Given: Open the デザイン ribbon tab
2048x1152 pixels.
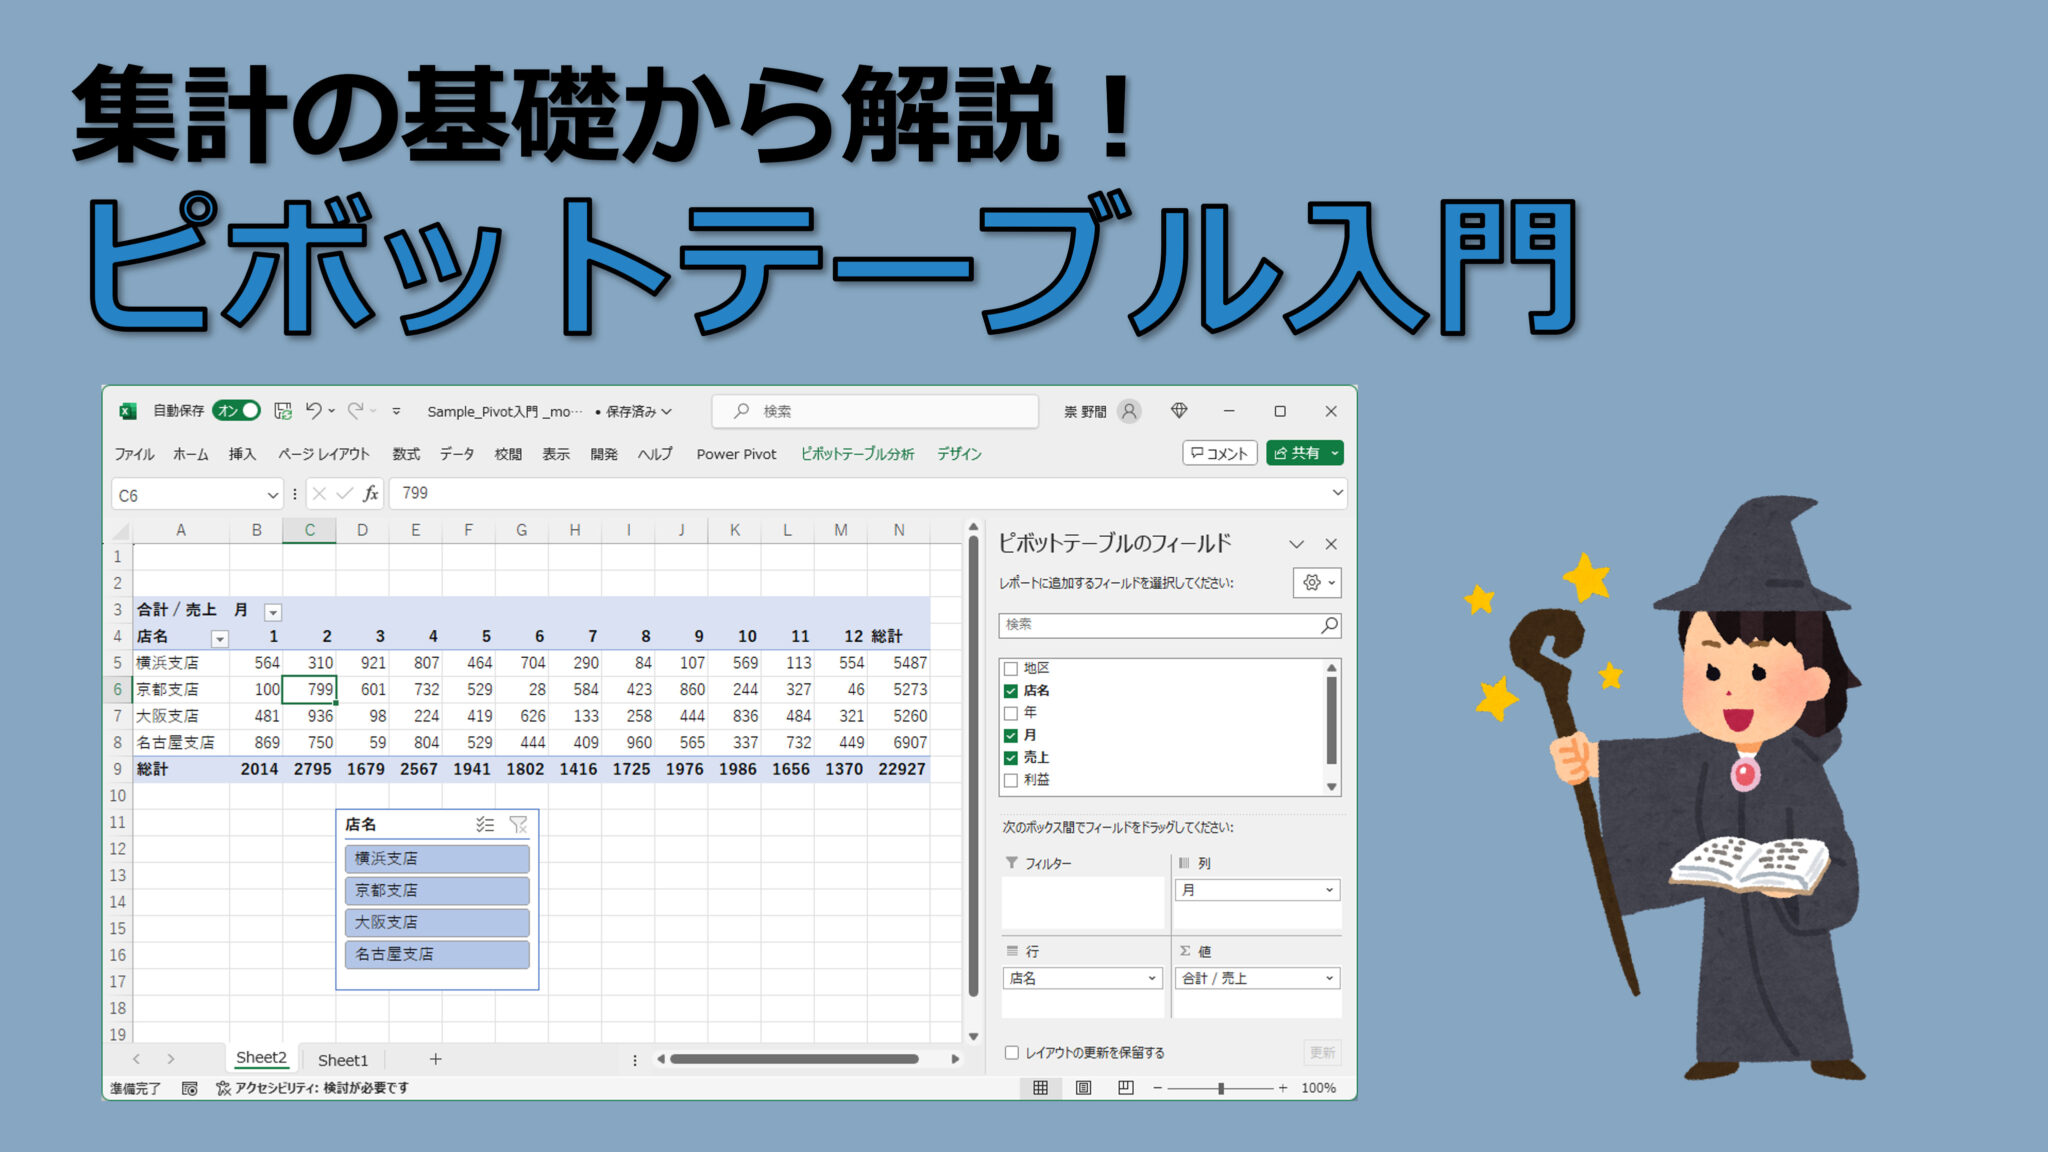Looking at the screenshot, I should pos(959,454).
